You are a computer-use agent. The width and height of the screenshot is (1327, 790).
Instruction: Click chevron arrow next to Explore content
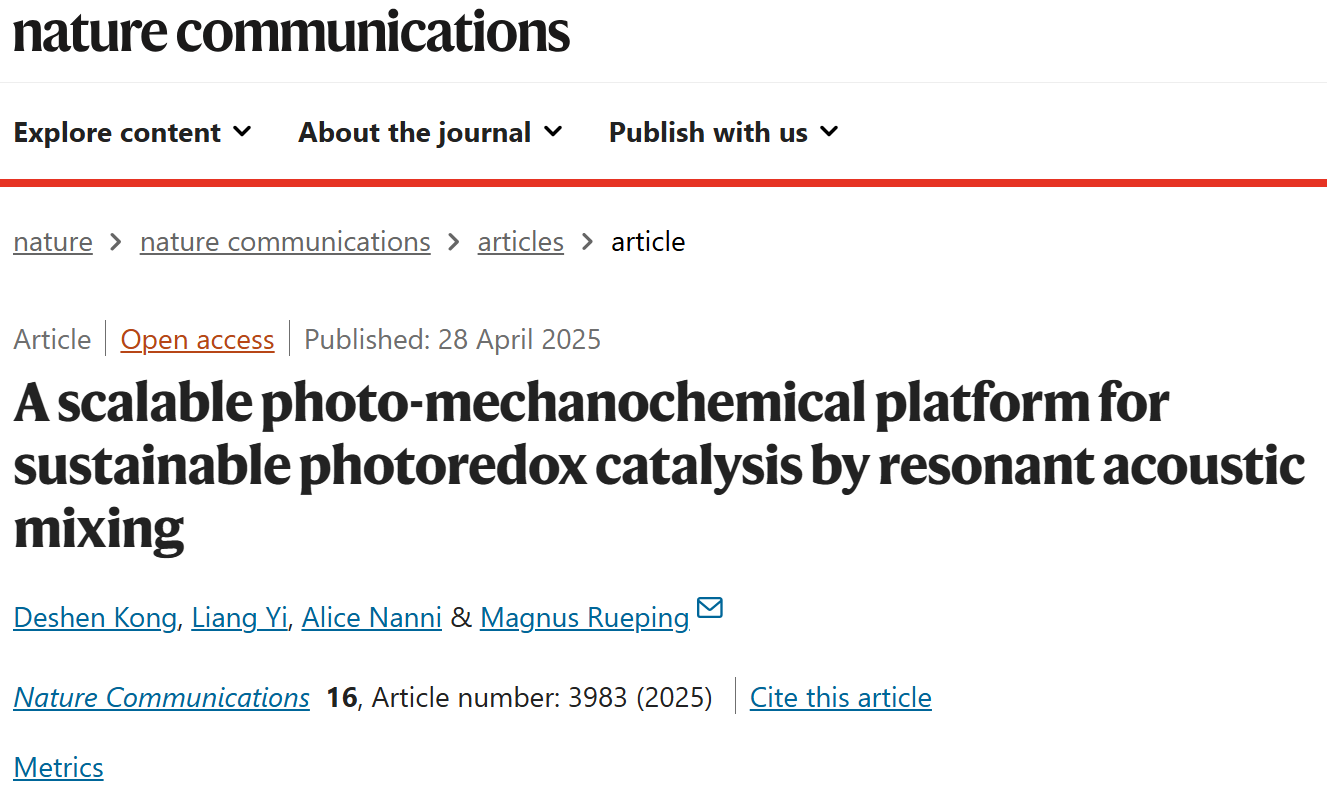pos(242,131)
